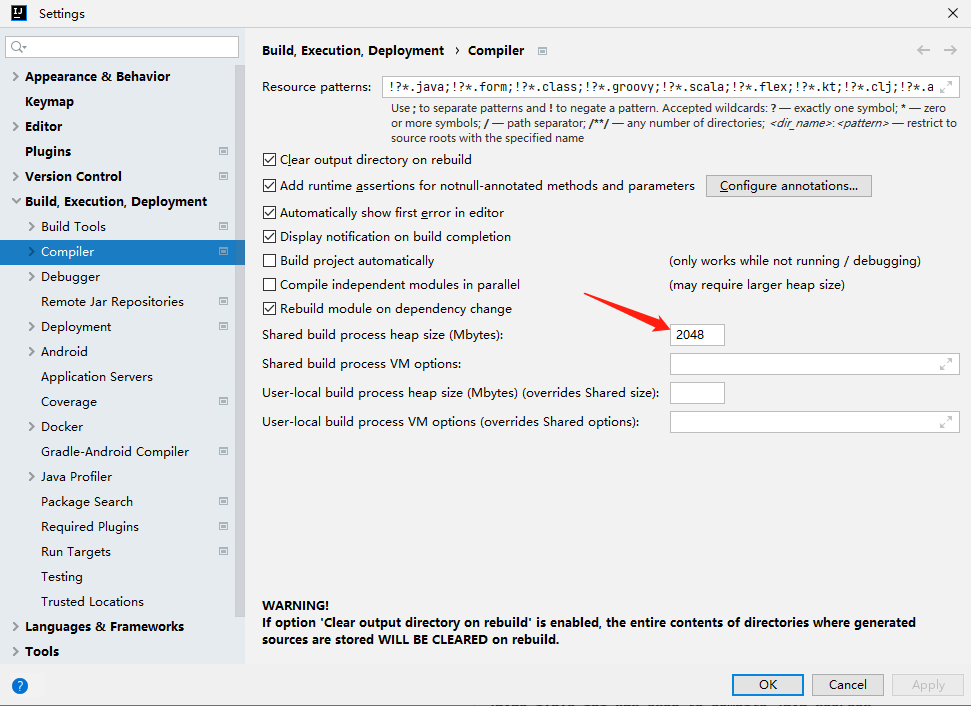Image resolution: width=971 pixels, height=706 pixels.
Task: Expand Appearance & Behavior section
Action: (15, 76)
